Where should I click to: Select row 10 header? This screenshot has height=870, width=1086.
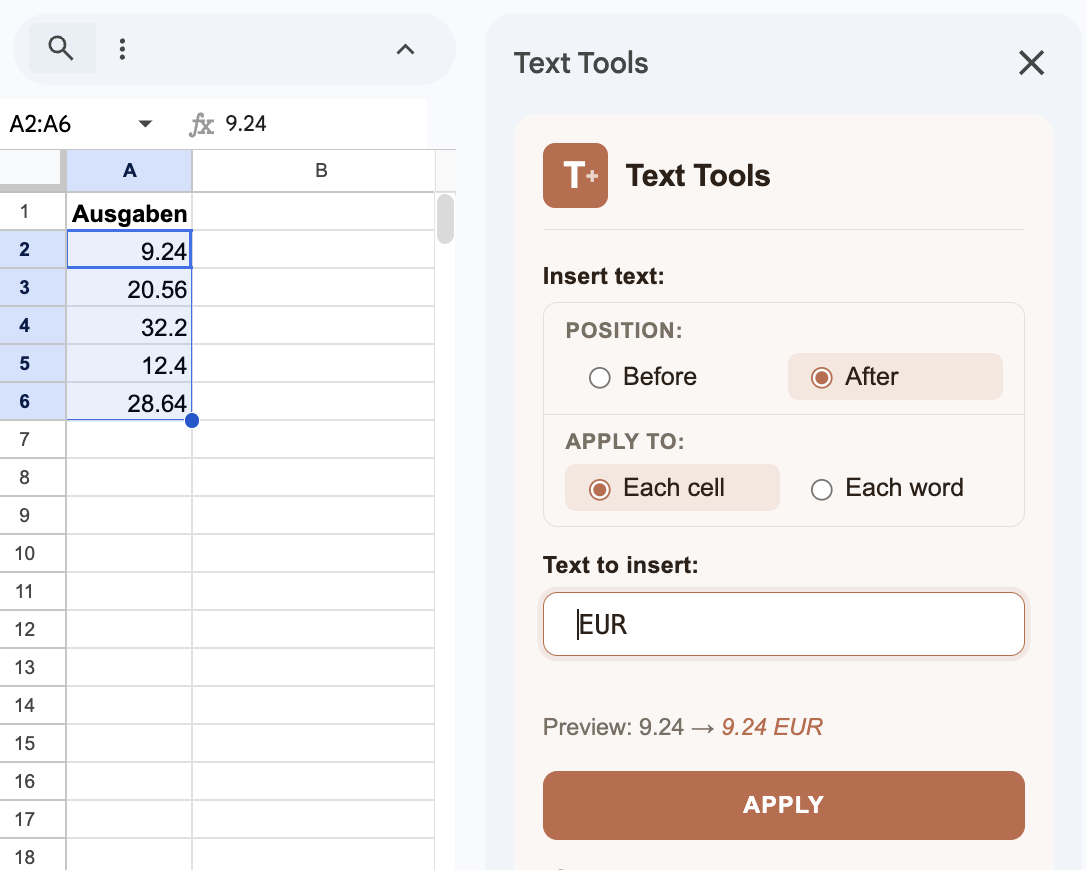[x=26, y=553]
